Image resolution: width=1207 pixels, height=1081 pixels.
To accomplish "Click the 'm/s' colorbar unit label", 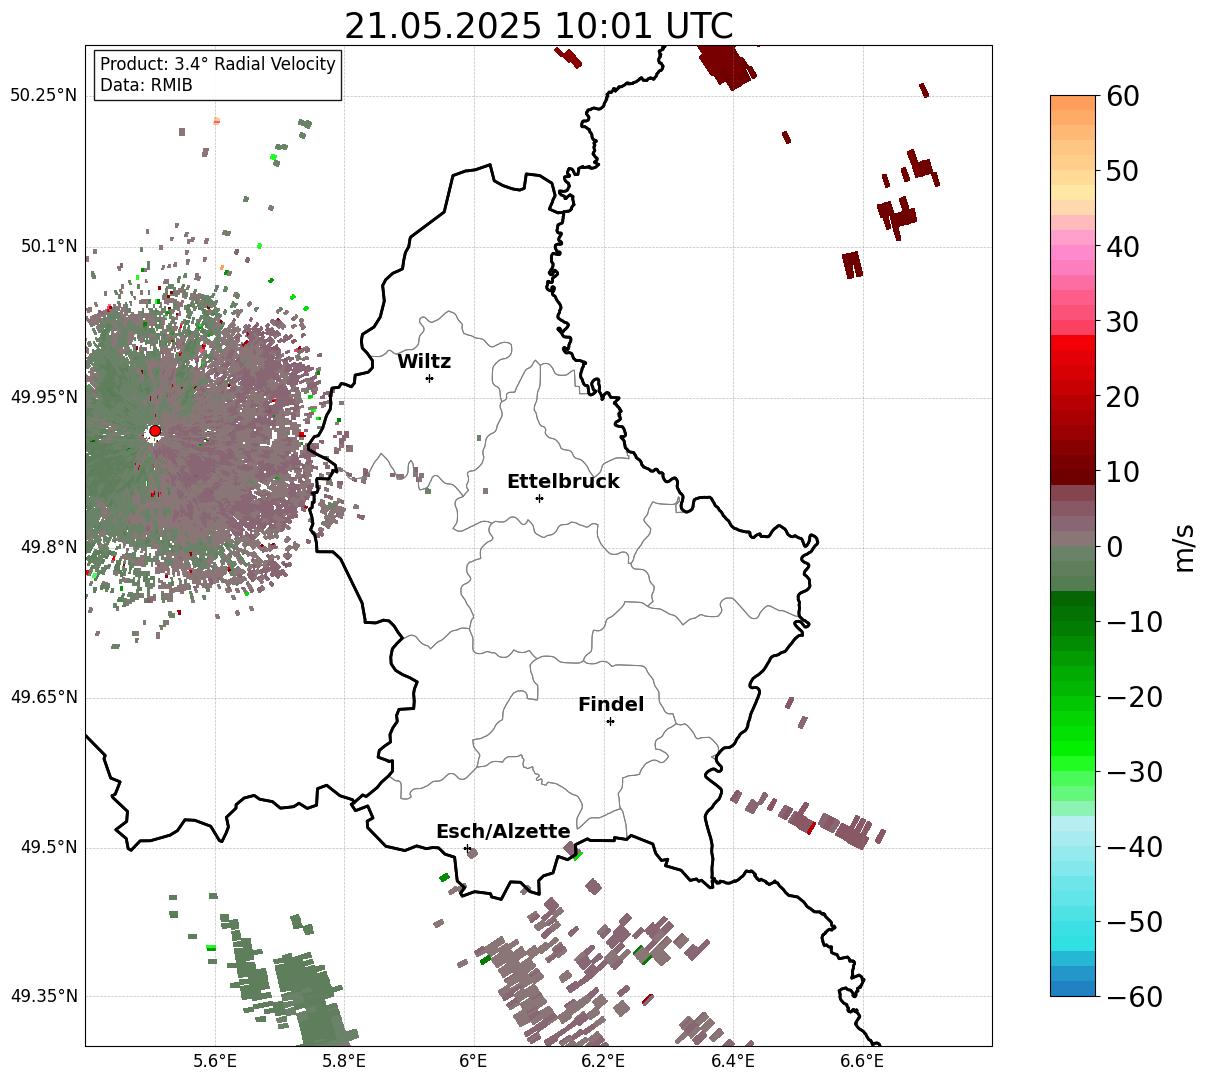I will click(1185, 546).
